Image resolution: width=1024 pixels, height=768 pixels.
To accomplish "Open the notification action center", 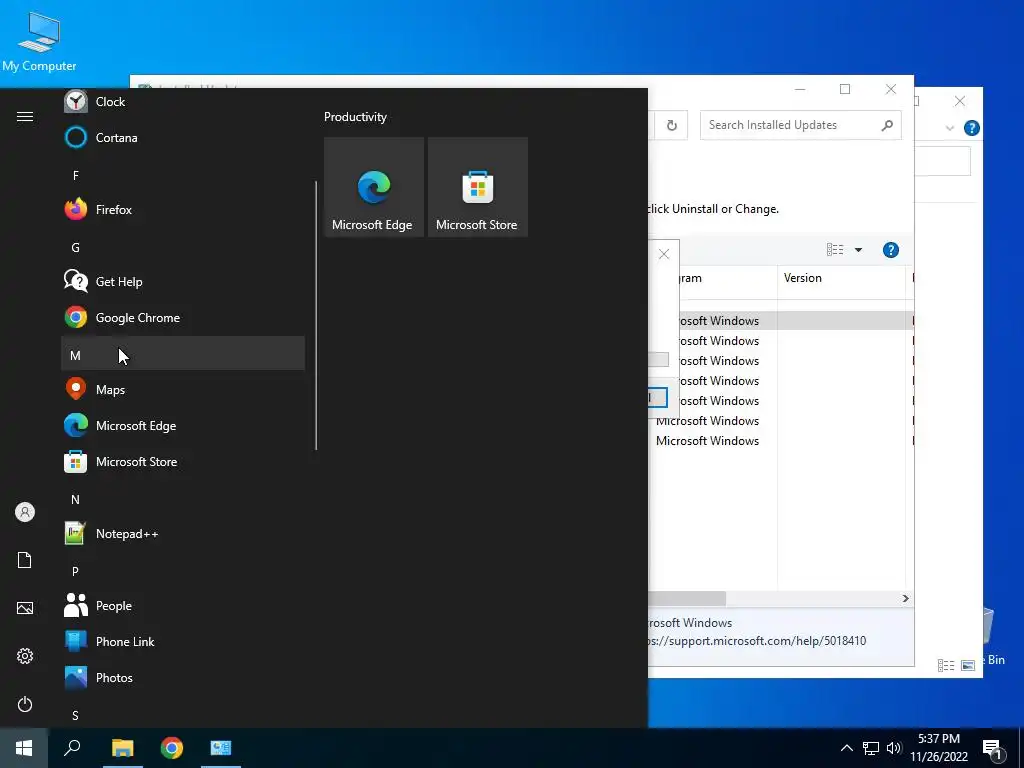I will point(993,749).
